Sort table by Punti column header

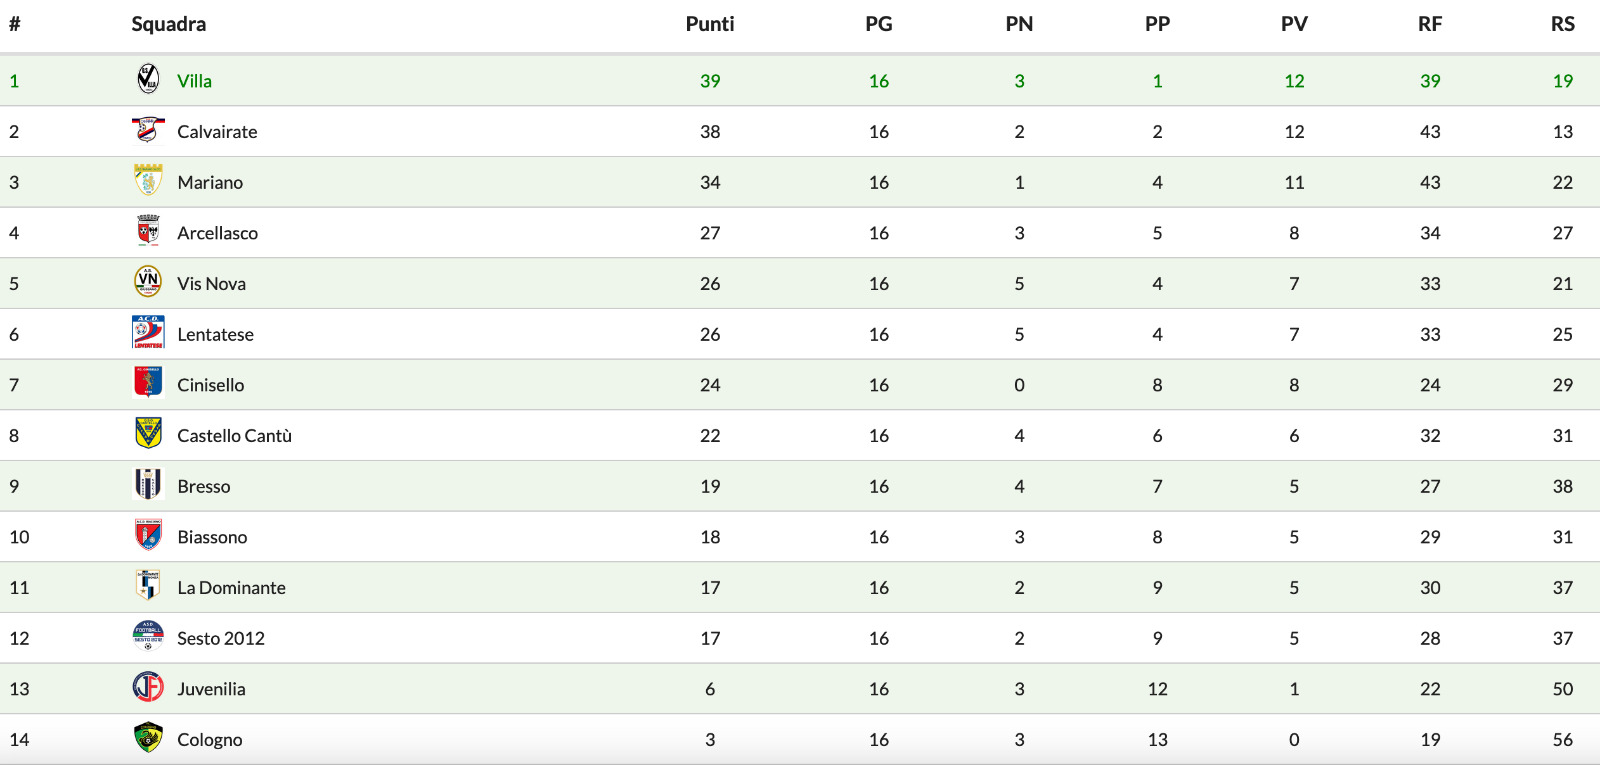coord(710,24)
